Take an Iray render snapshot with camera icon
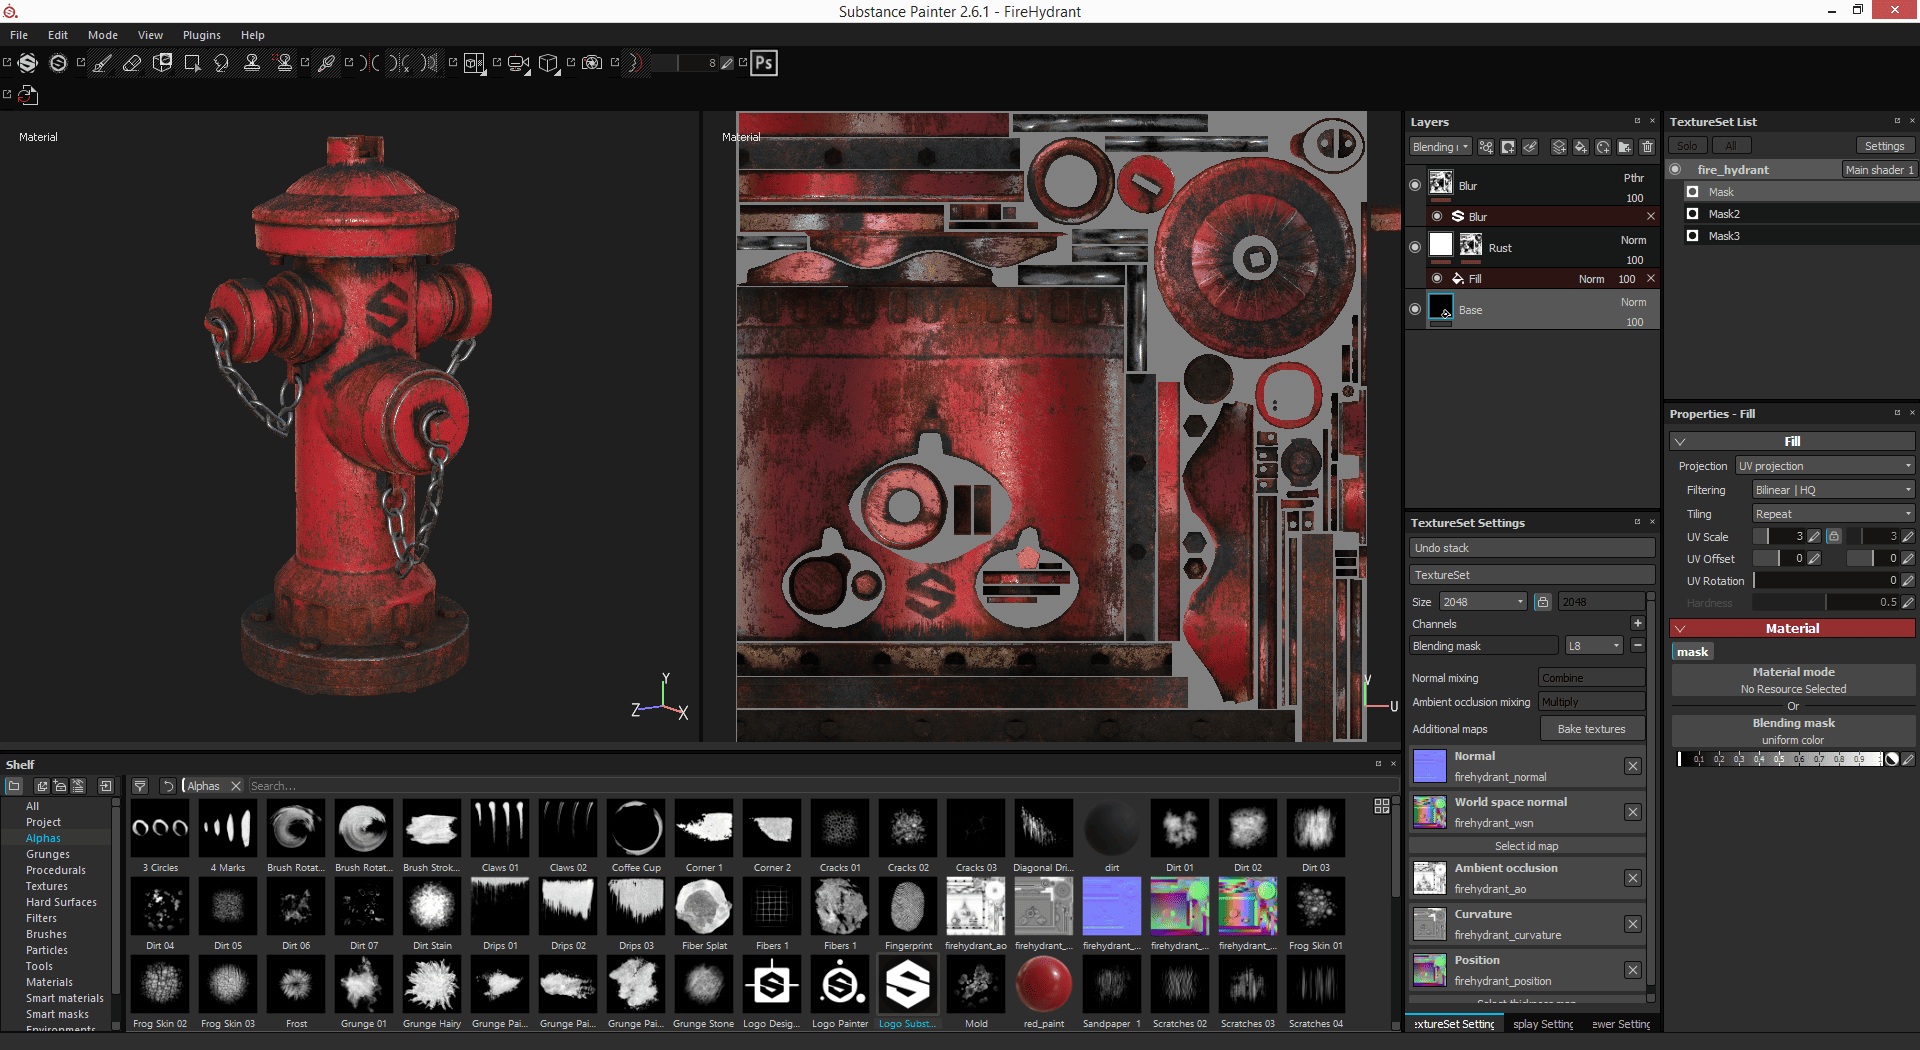Screen dimensions: 1920x1050 tap(592, 63)
